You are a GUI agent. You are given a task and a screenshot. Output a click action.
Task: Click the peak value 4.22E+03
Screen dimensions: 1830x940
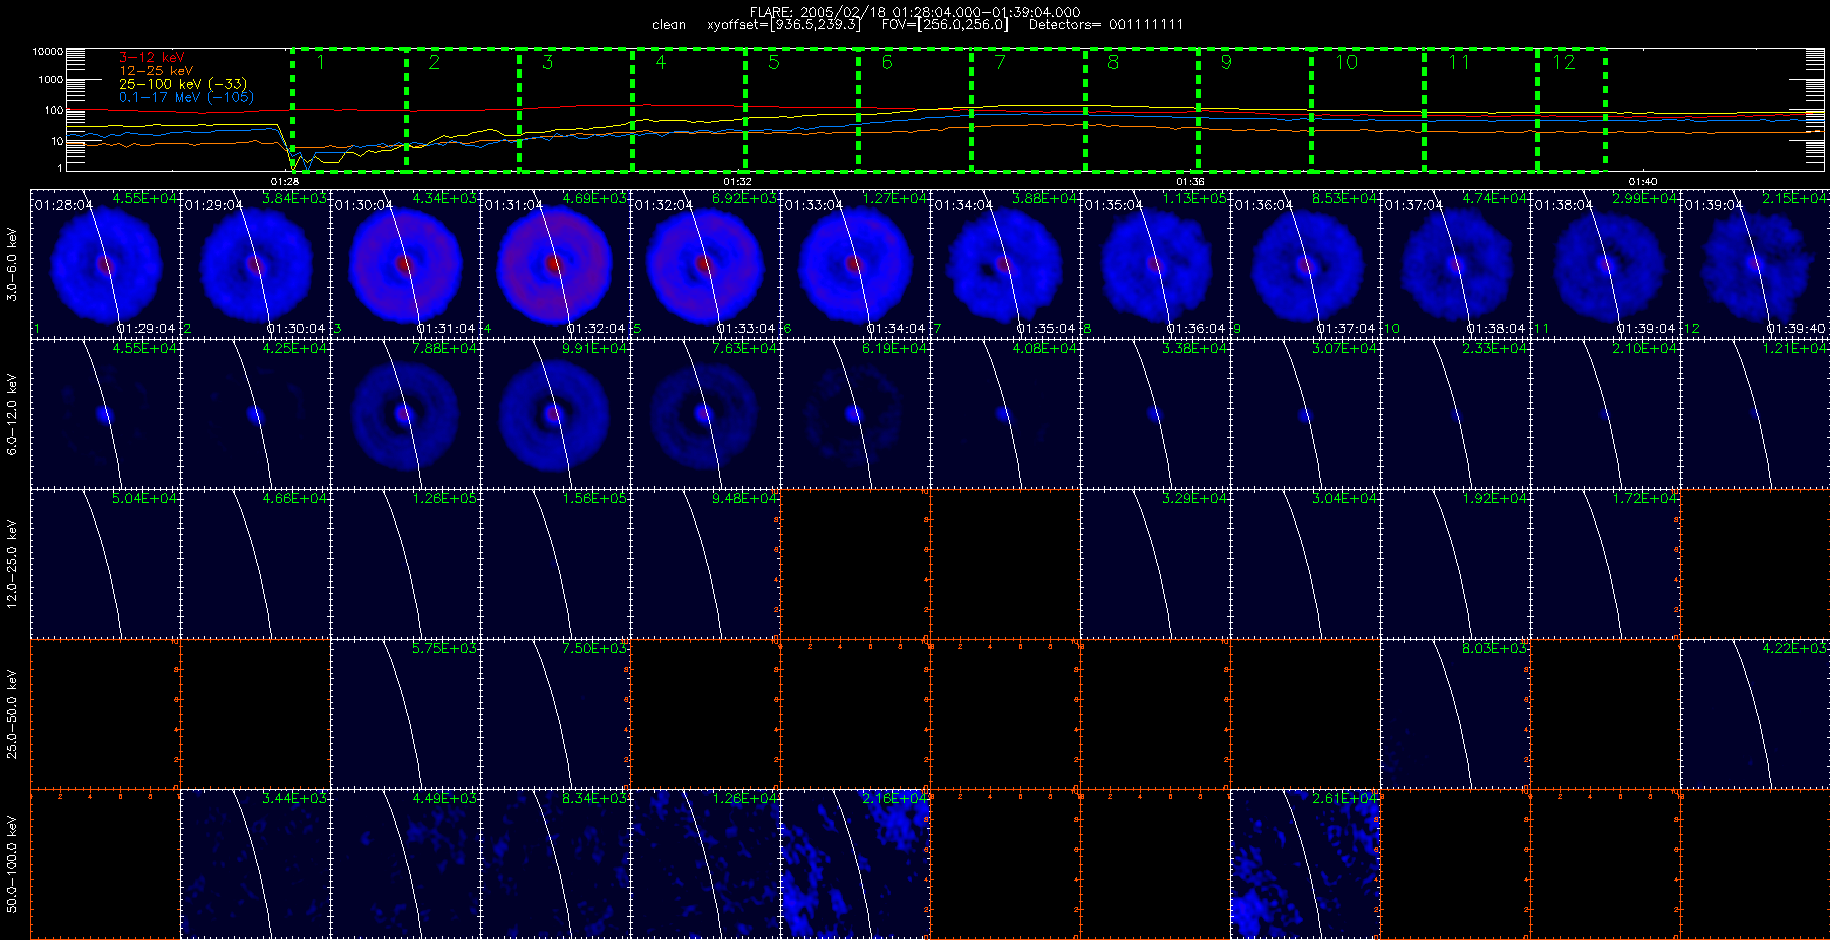(x=1795, y=649)
